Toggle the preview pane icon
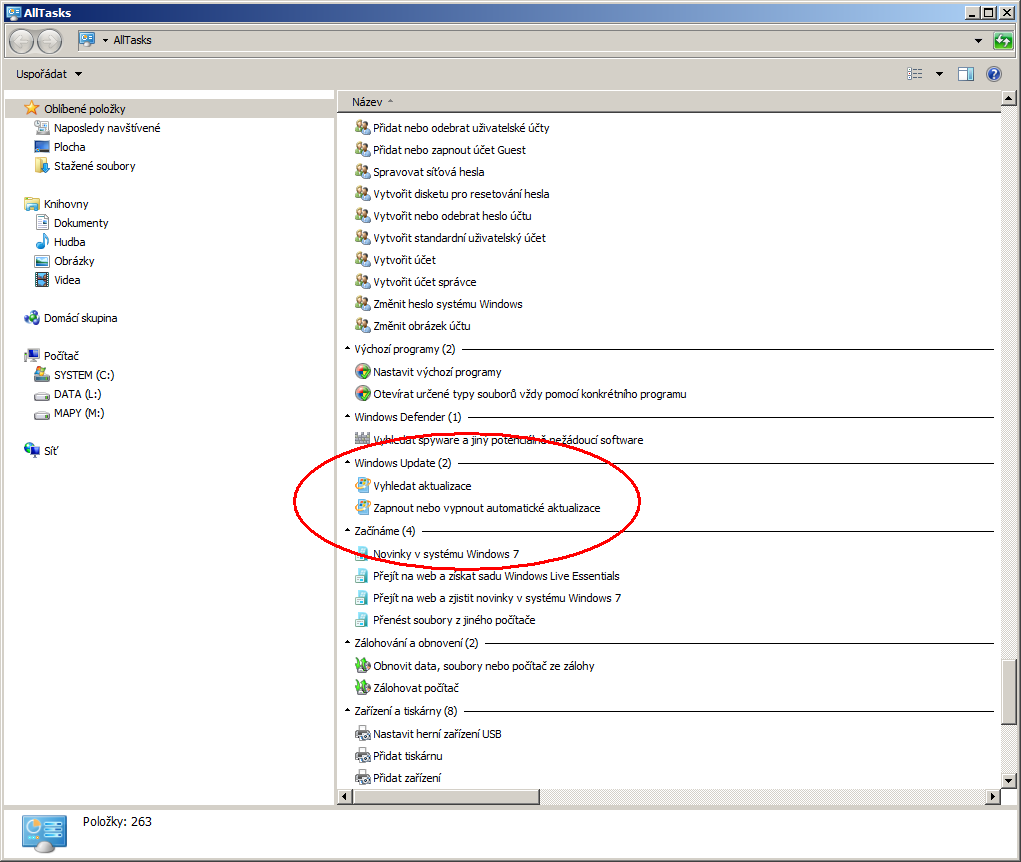The image size is (1021, 862). (x=966, y=74)
